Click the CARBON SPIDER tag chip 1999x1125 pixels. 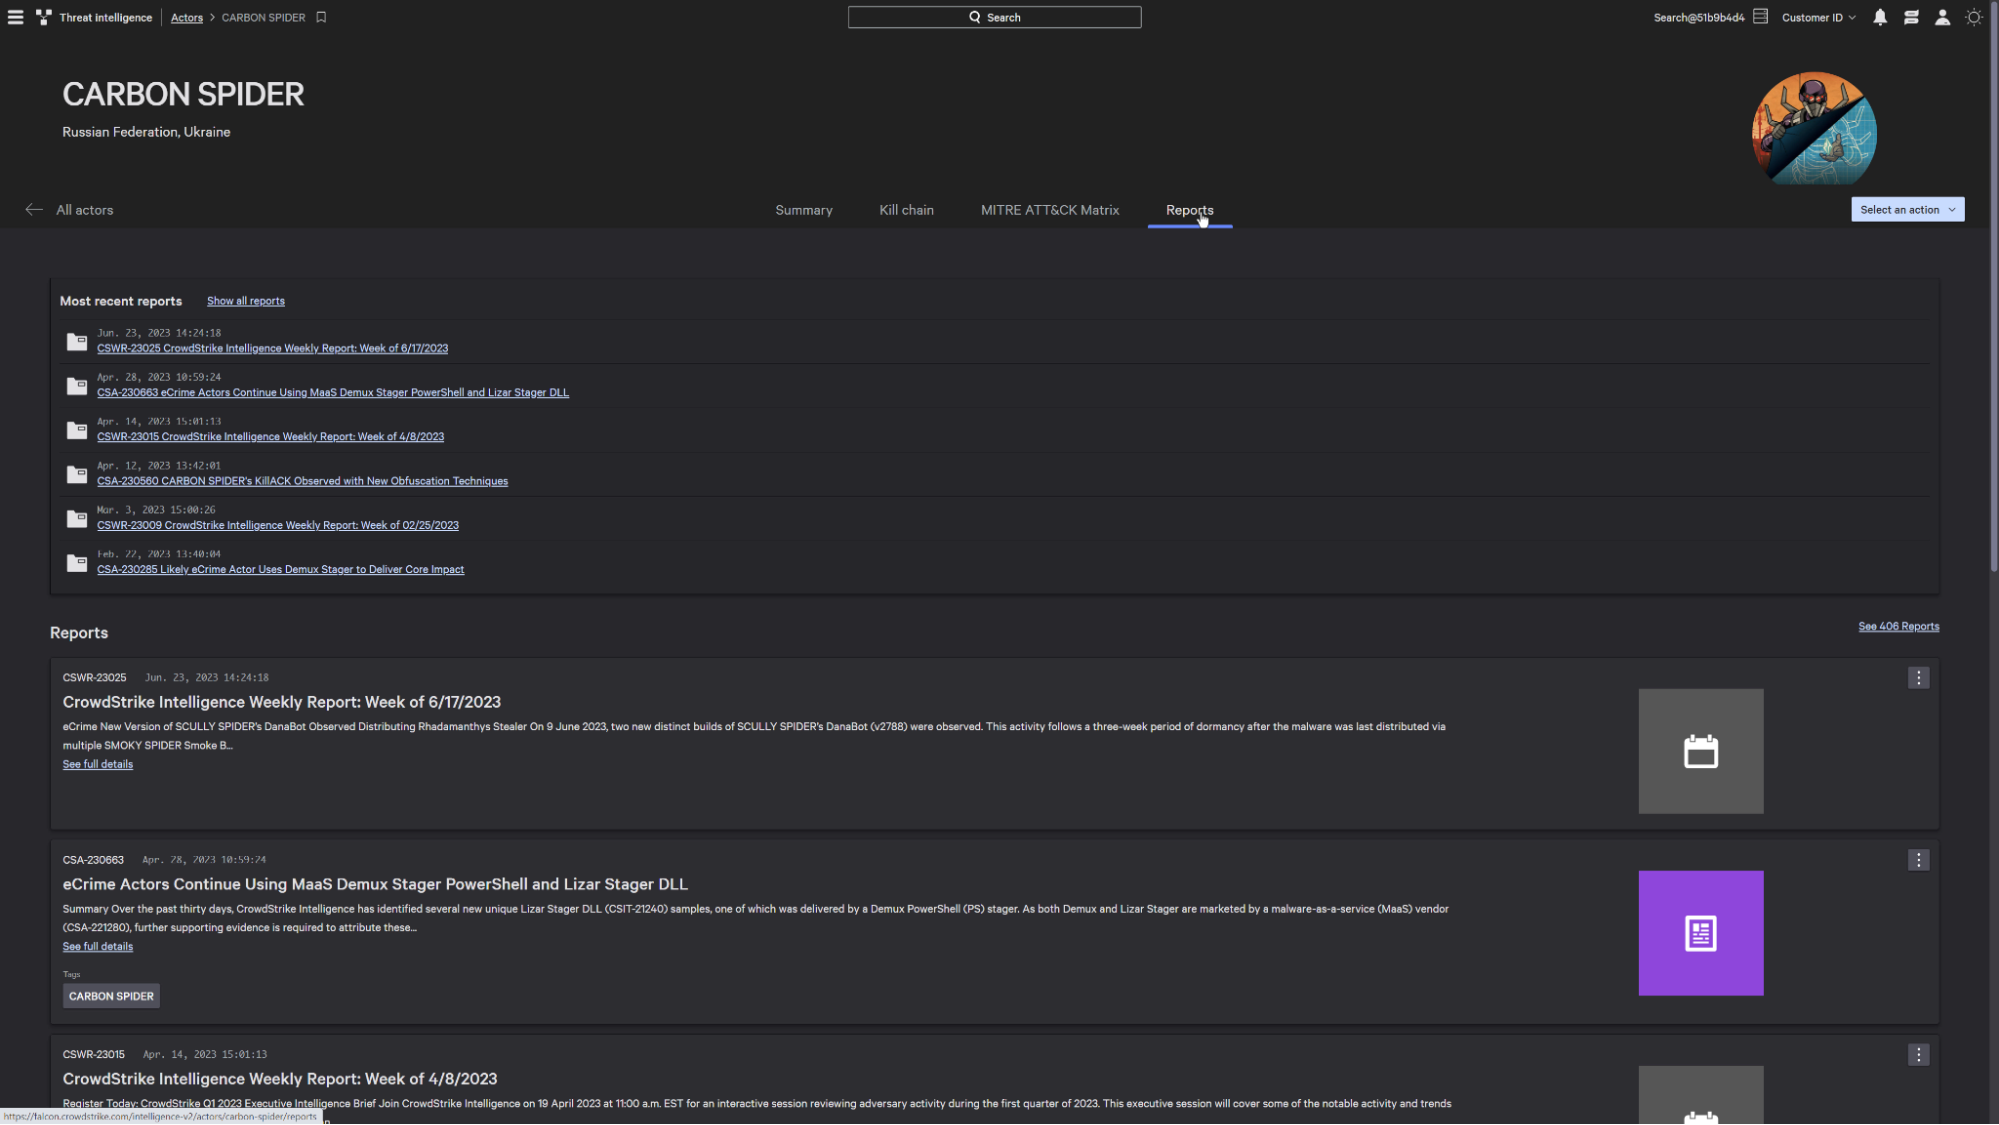[111, 996]
